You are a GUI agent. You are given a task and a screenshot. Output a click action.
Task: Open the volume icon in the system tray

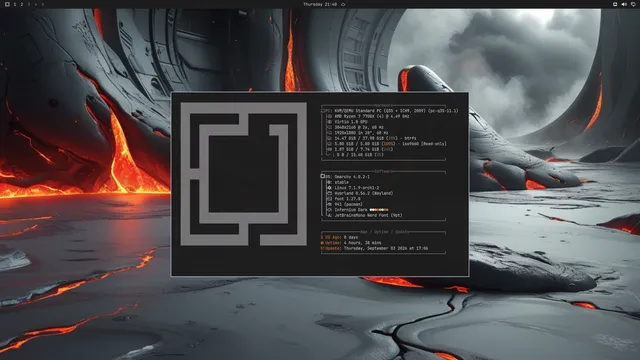click(x=624, y=4)
